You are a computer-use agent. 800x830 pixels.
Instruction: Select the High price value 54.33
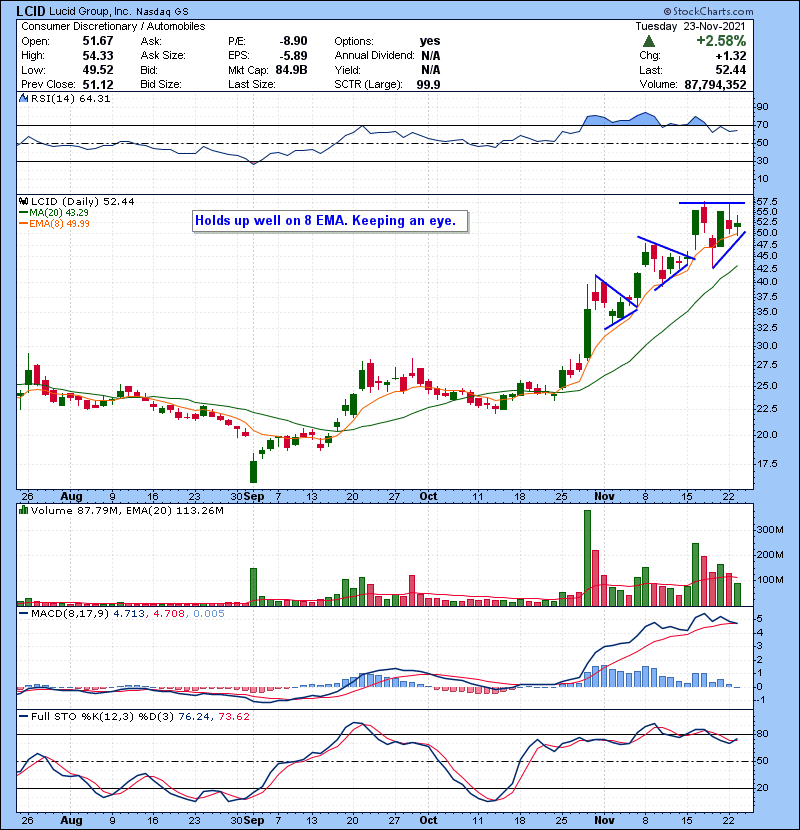point(98,56)
